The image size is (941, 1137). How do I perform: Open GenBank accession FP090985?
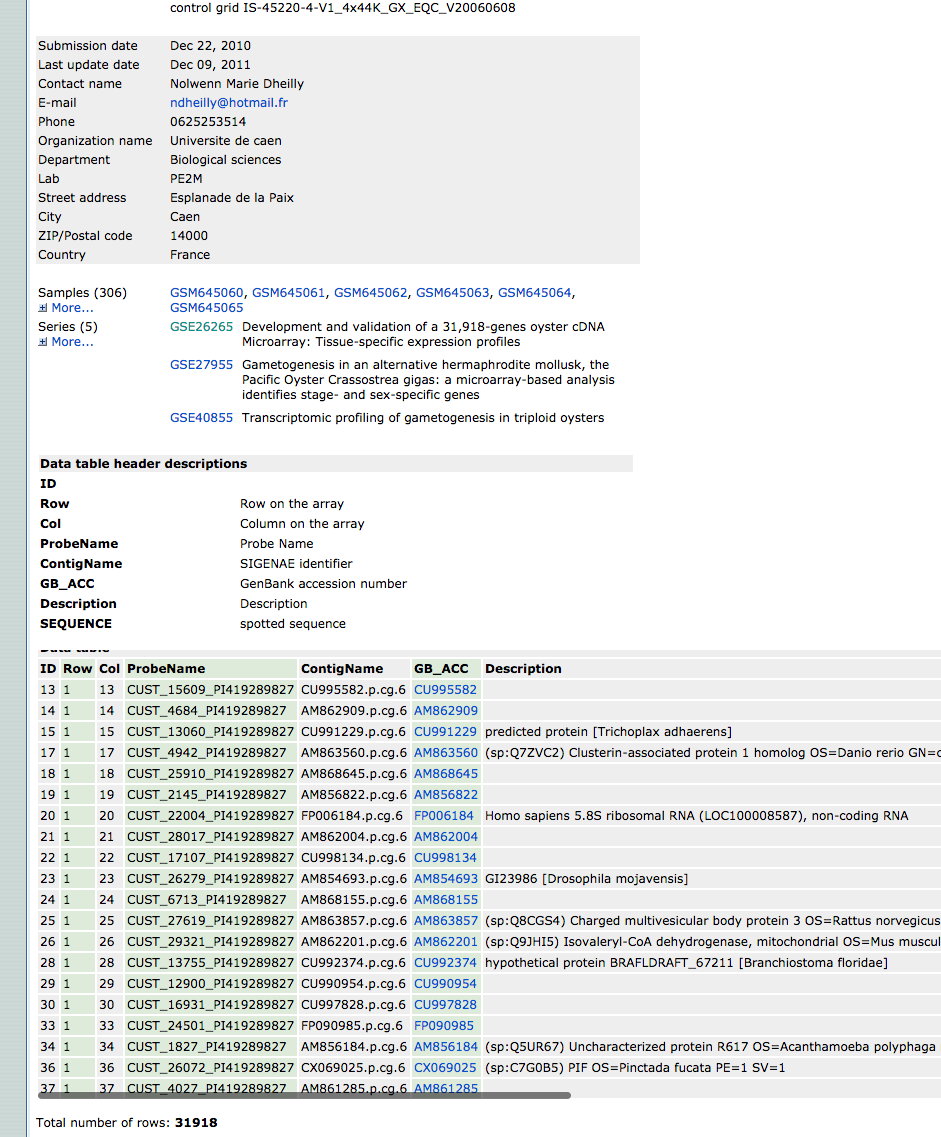(x=444, y=1026)
